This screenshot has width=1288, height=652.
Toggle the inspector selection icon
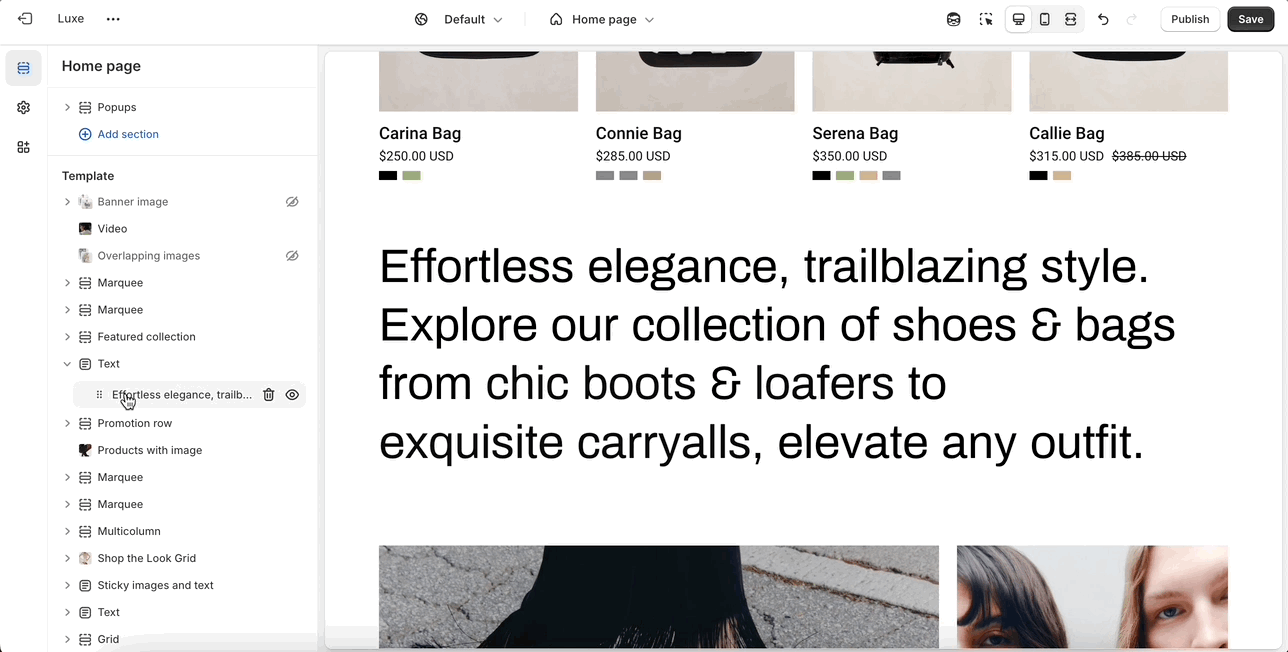tap(986, 19)
